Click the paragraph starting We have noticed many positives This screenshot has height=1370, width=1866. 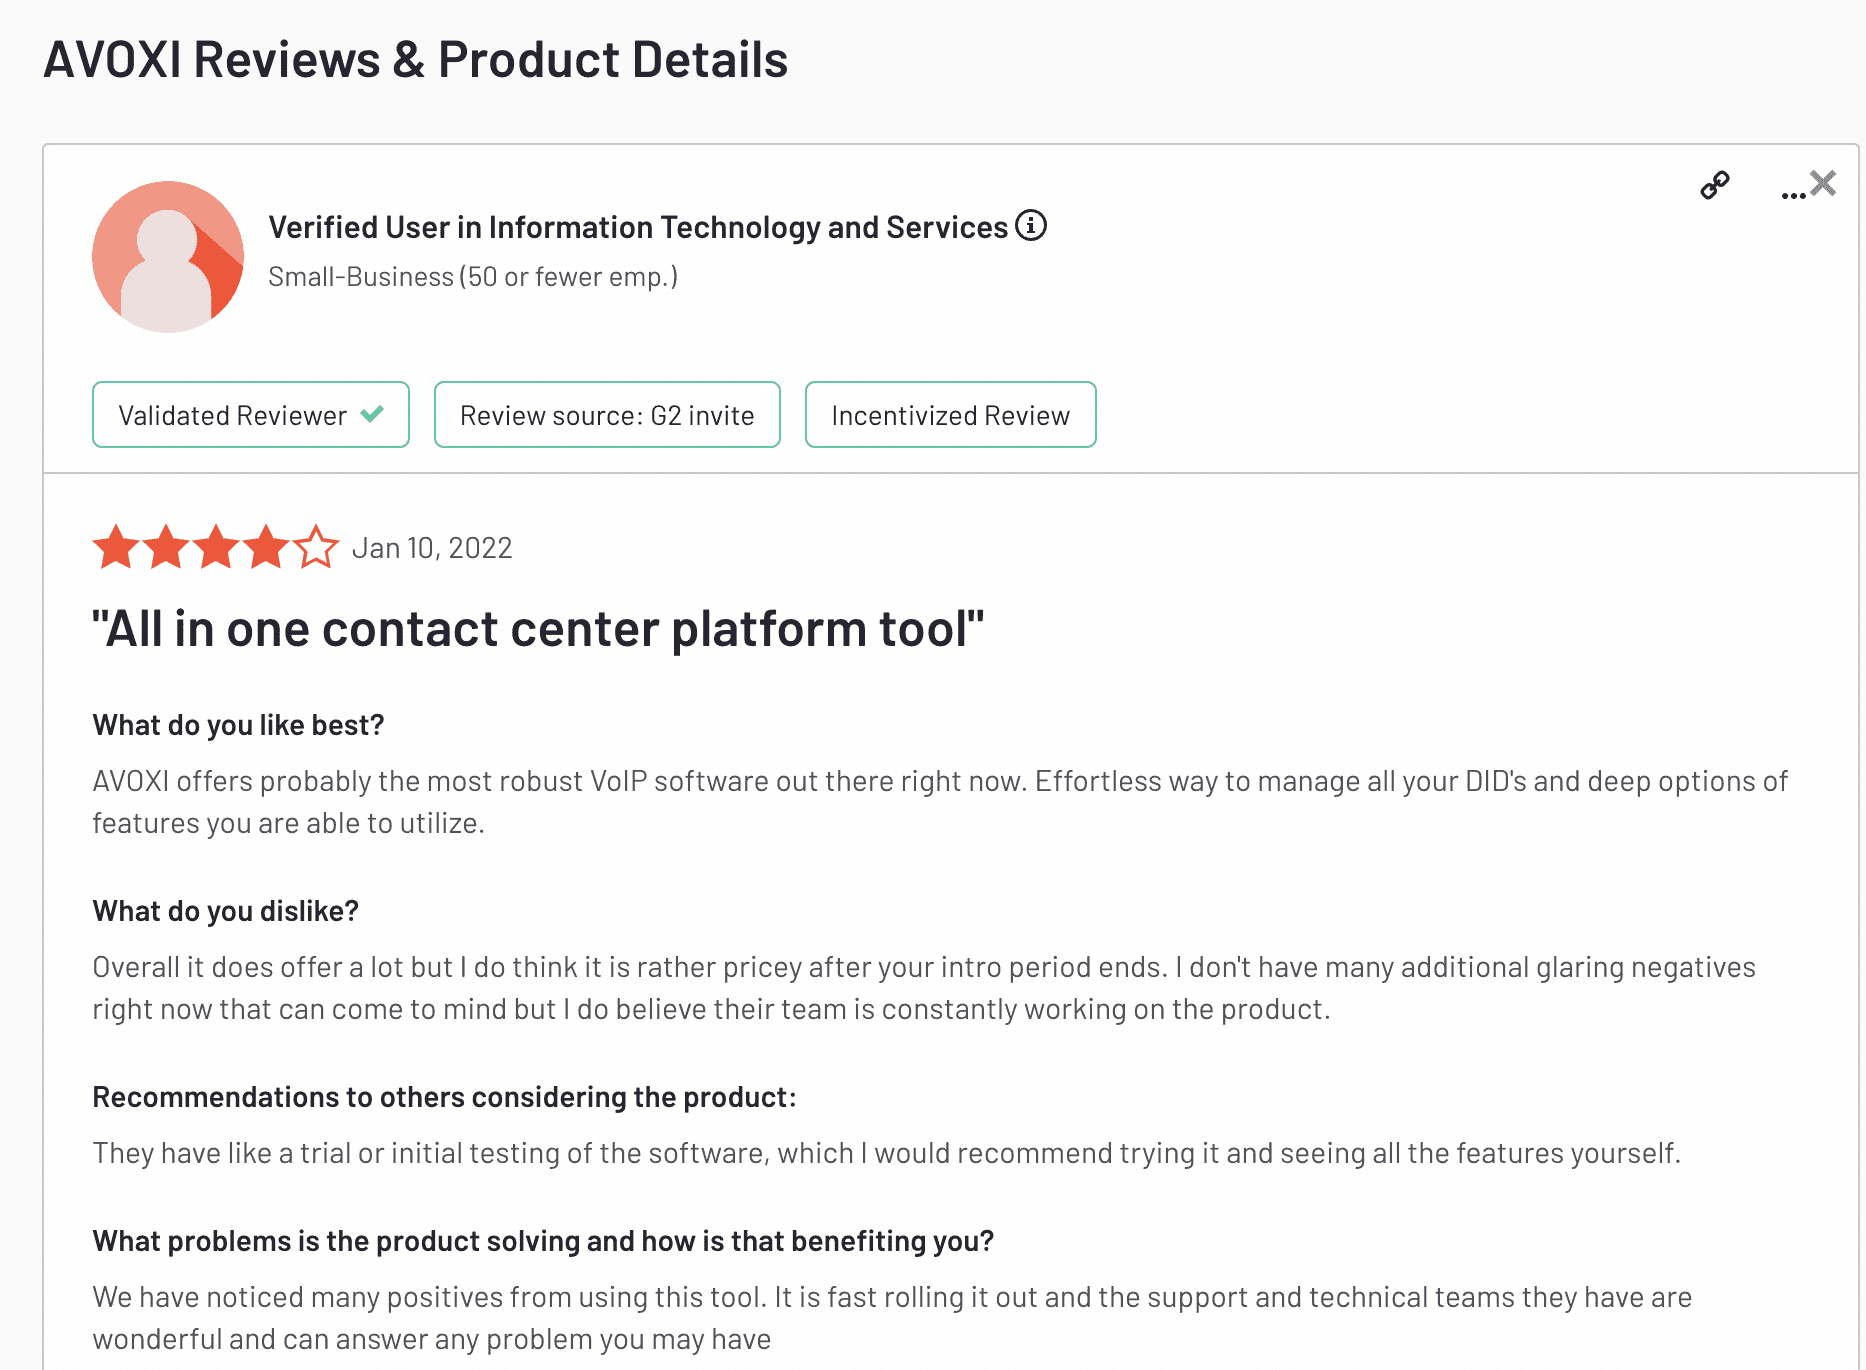click(x=892, y=1318)
